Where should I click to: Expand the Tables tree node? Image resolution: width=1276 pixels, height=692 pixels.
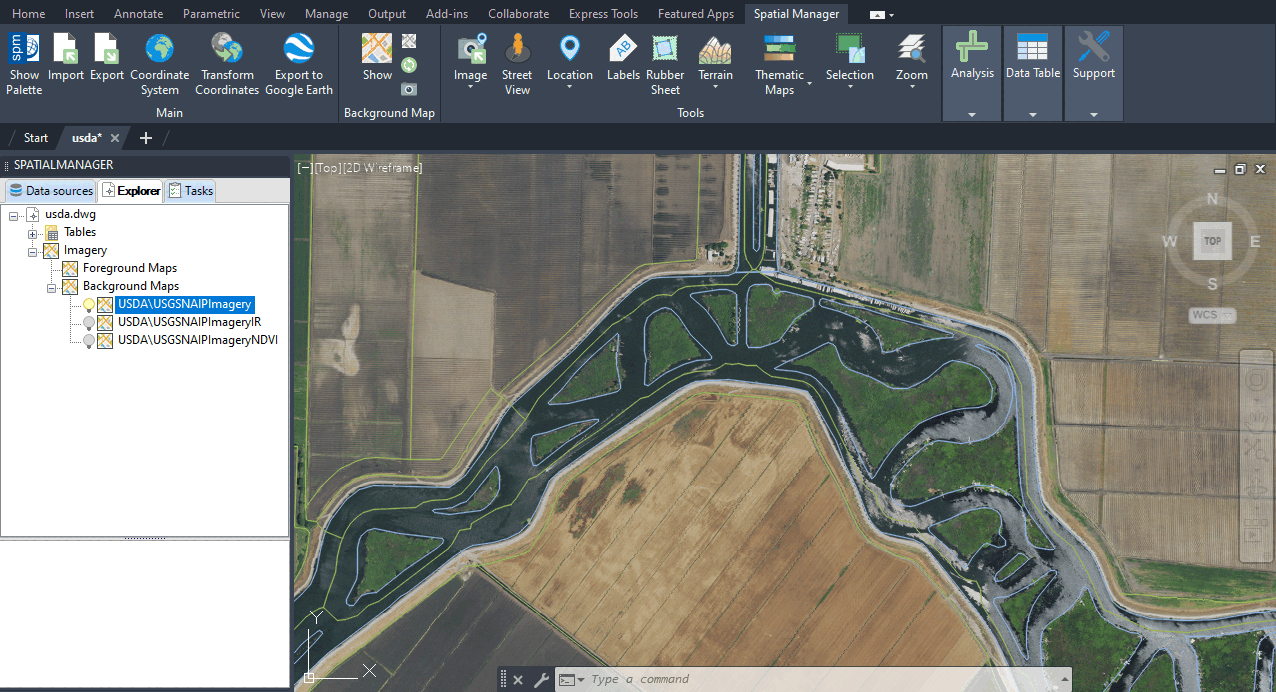click(32, 233)
